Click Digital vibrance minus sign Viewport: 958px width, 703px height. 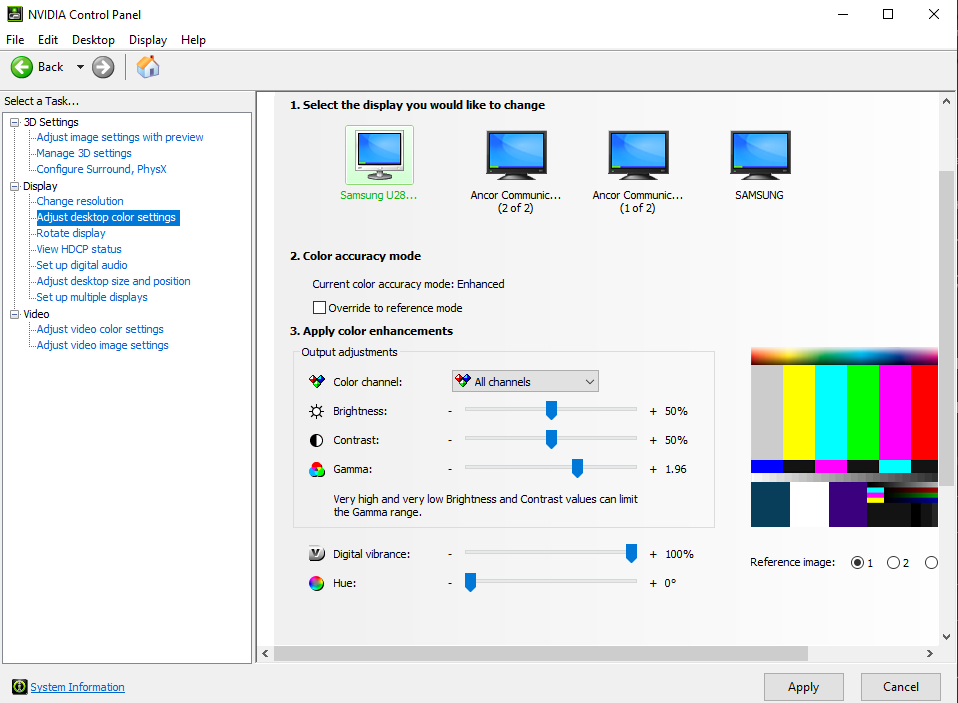[x=450, y=554]
